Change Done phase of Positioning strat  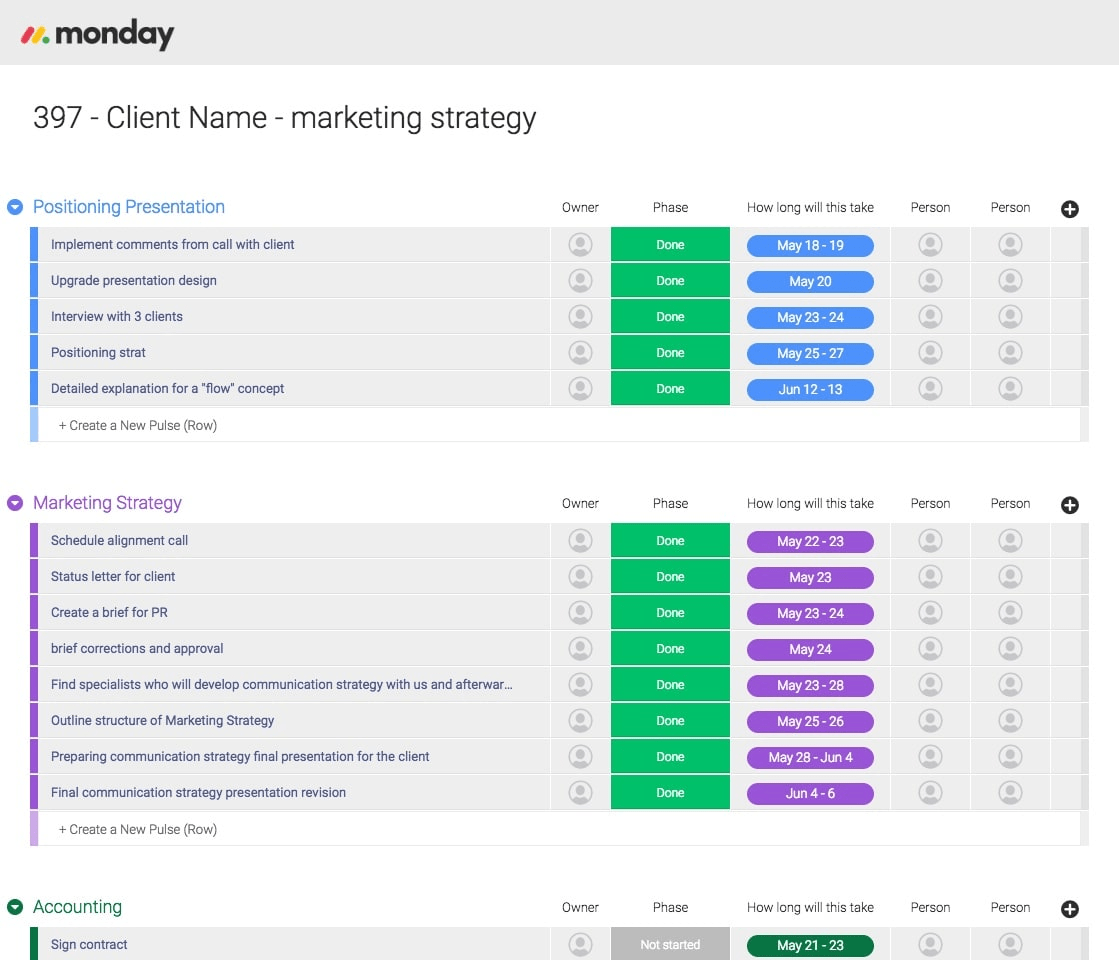(x=670, y=353)
